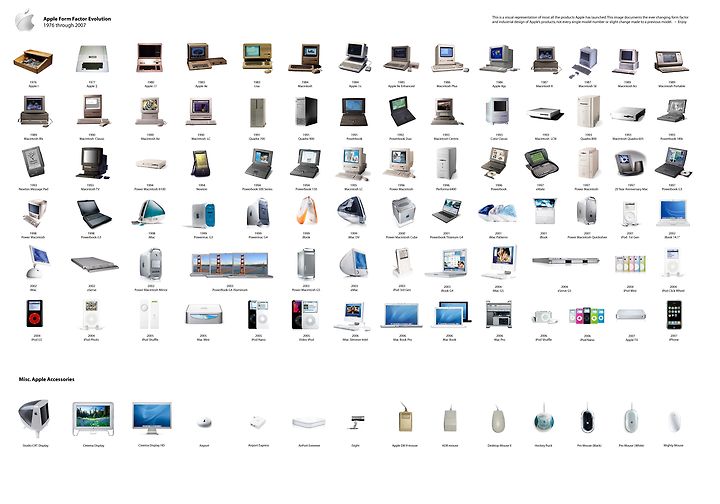Click the "Misc. Apple Accessories" heading
The width and height of the screenshot is (720, 504).
pyautogui.click(x=46, y=379)
